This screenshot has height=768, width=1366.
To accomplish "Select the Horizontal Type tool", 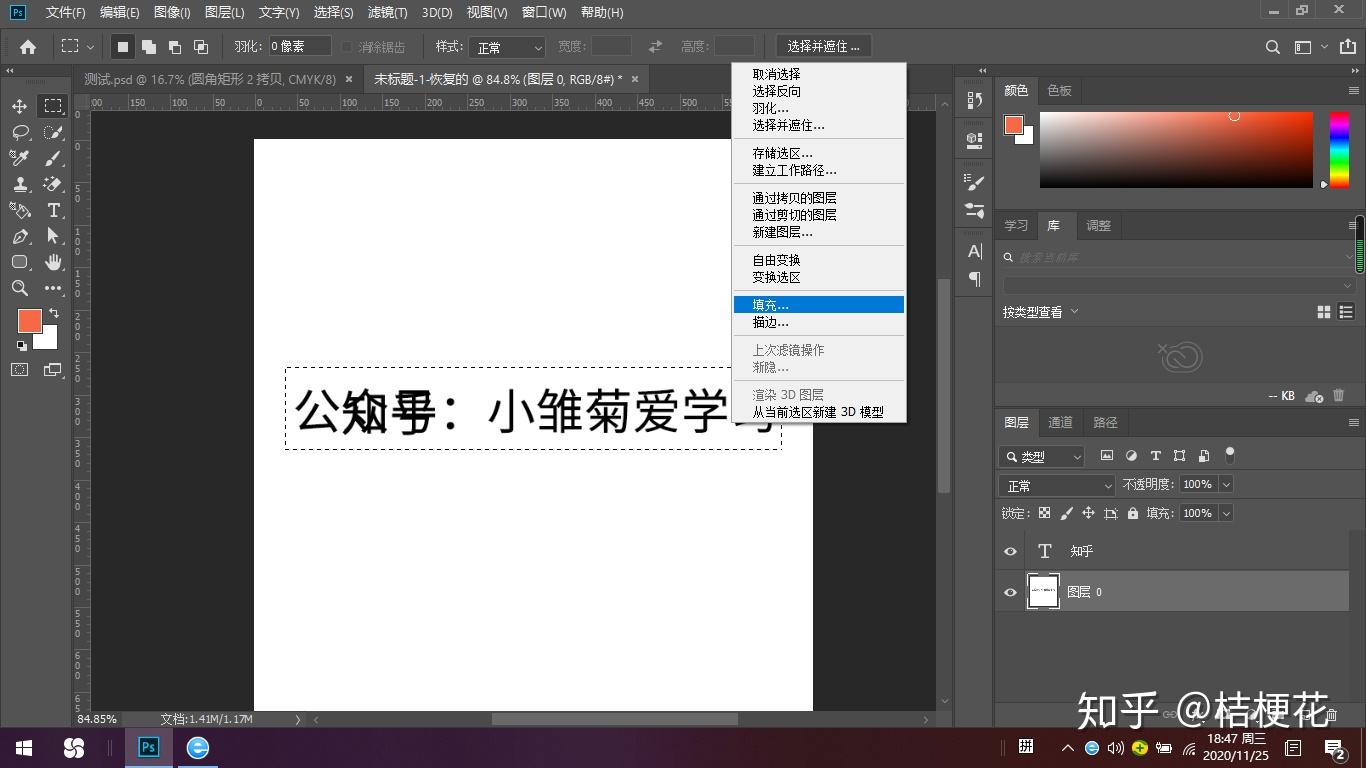I will pos(53,210).
